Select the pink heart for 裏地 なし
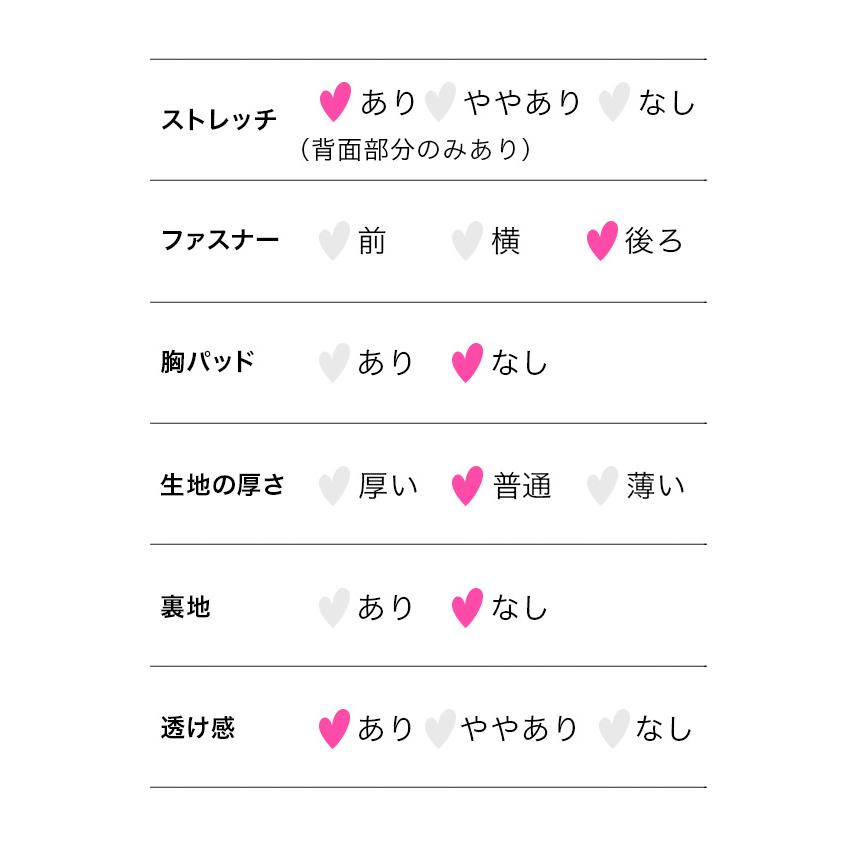This screenshot has width=854, height=854. (467, 608)
